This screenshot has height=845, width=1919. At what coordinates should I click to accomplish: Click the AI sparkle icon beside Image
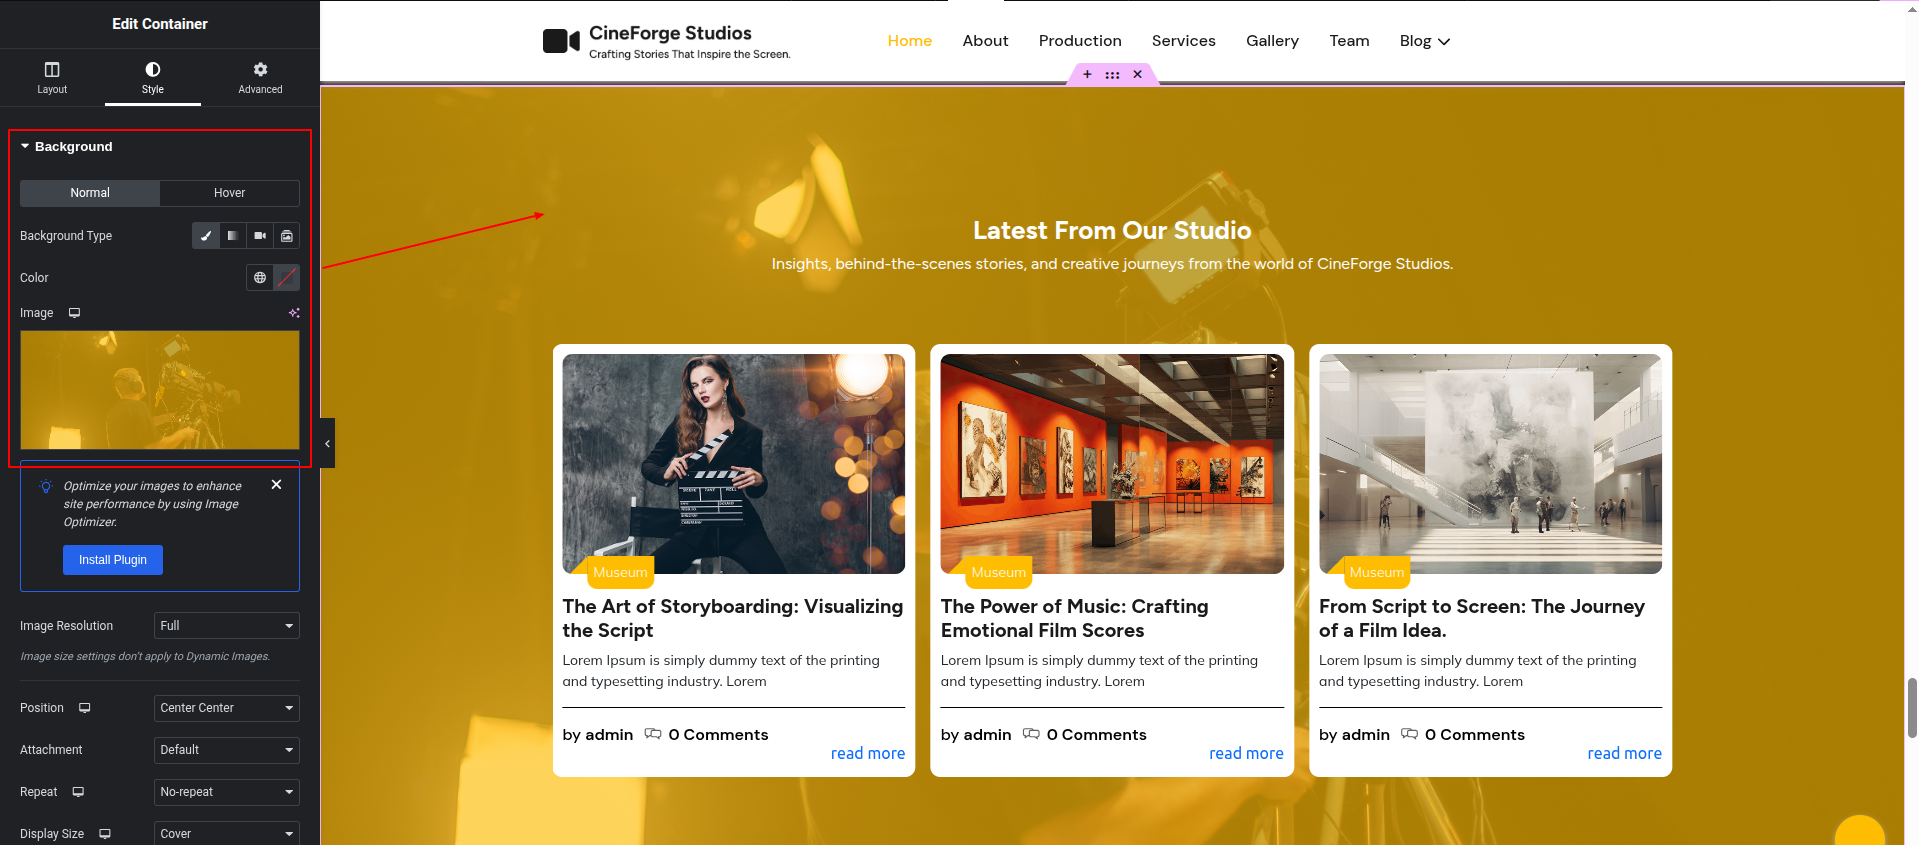tap(294, 313)
